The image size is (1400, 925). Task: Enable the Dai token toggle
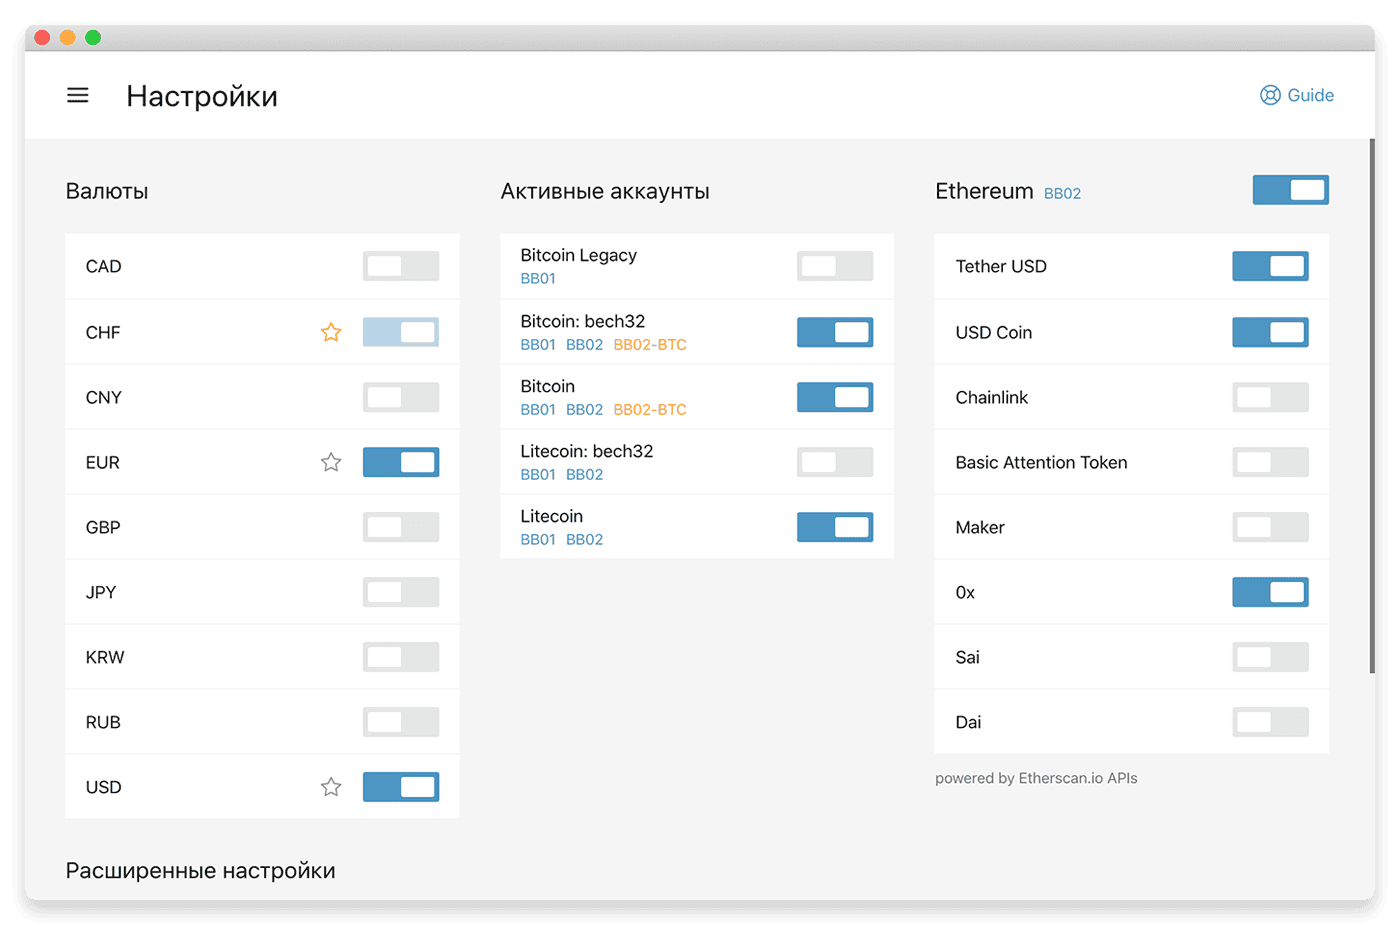pos(1270,722)
